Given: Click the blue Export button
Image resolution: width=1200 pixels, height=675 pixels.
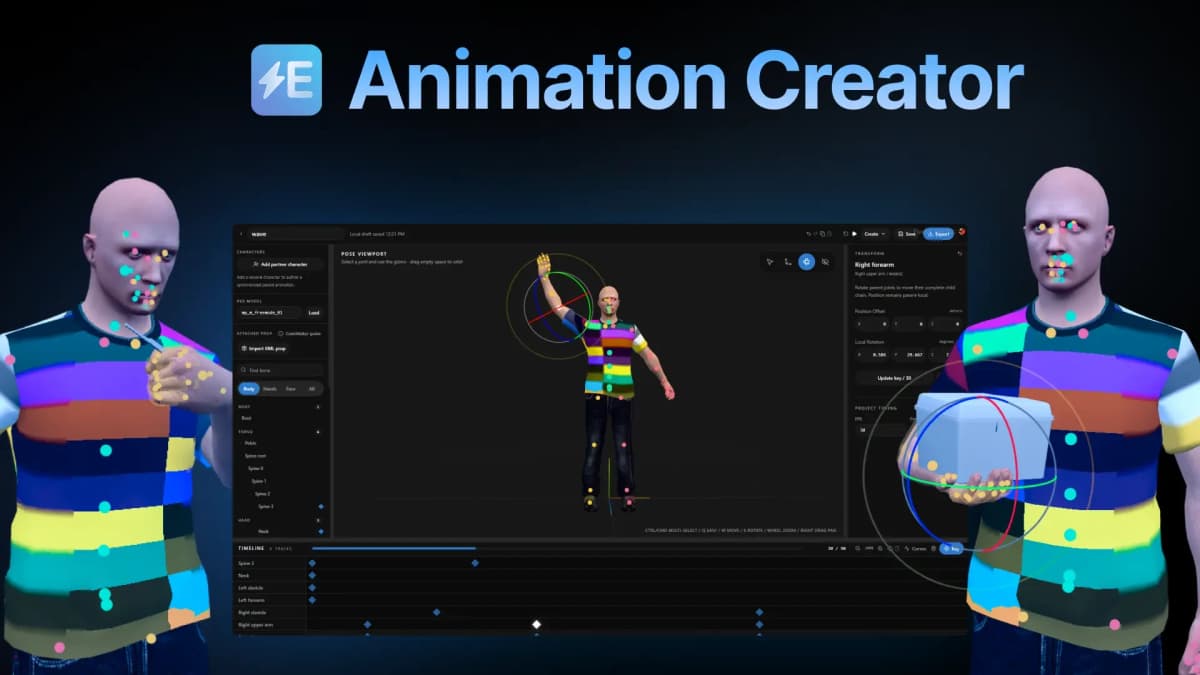Looking at the screenshot, I should [938, 234].
